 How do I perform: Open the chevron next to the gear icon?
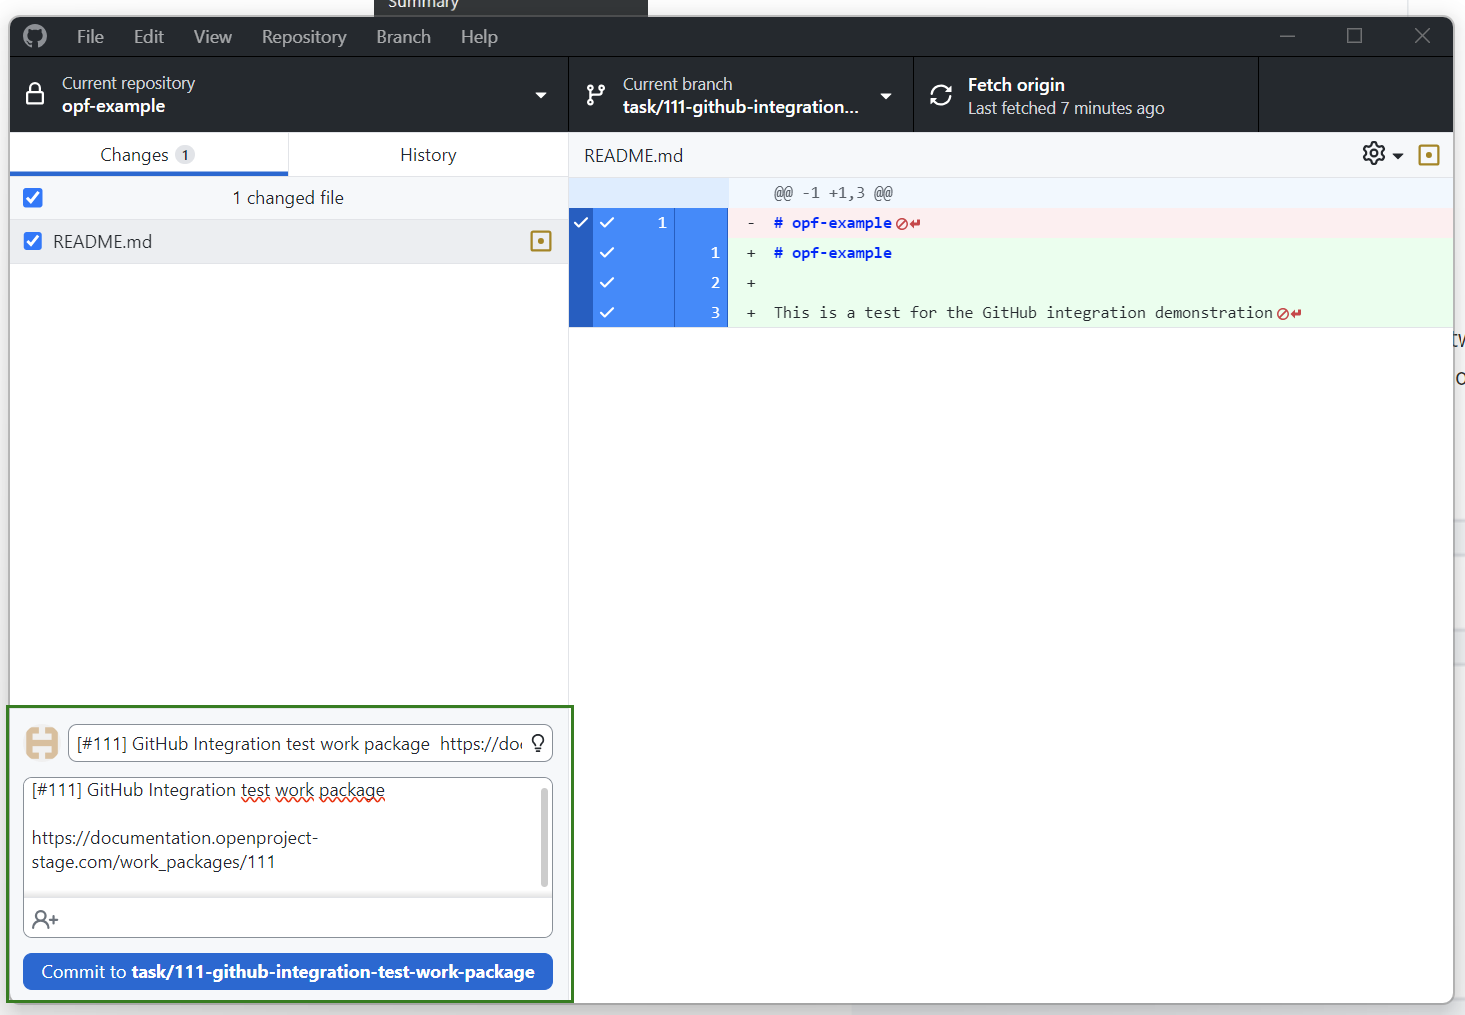coord(1397,155)
